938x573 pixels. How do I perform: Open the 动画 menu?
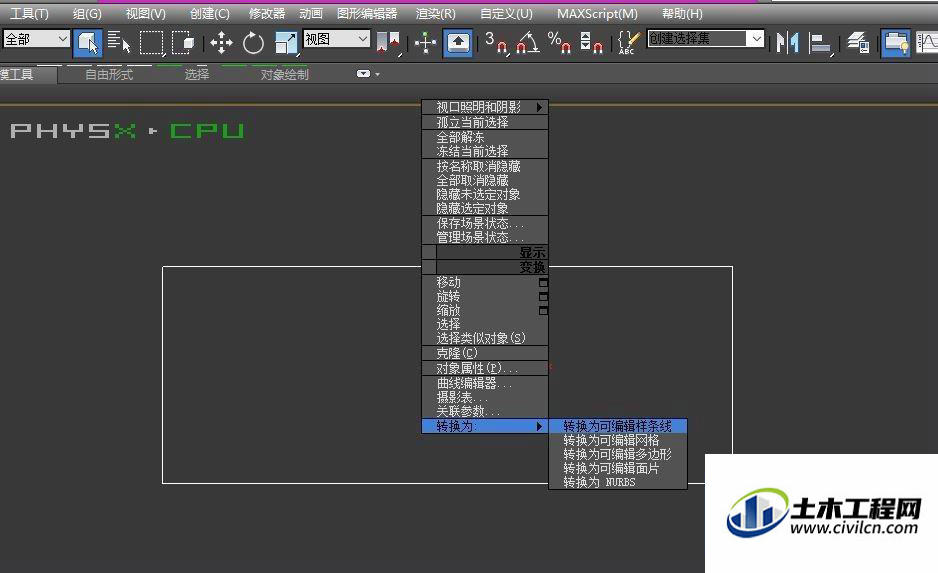click(311, 13)
